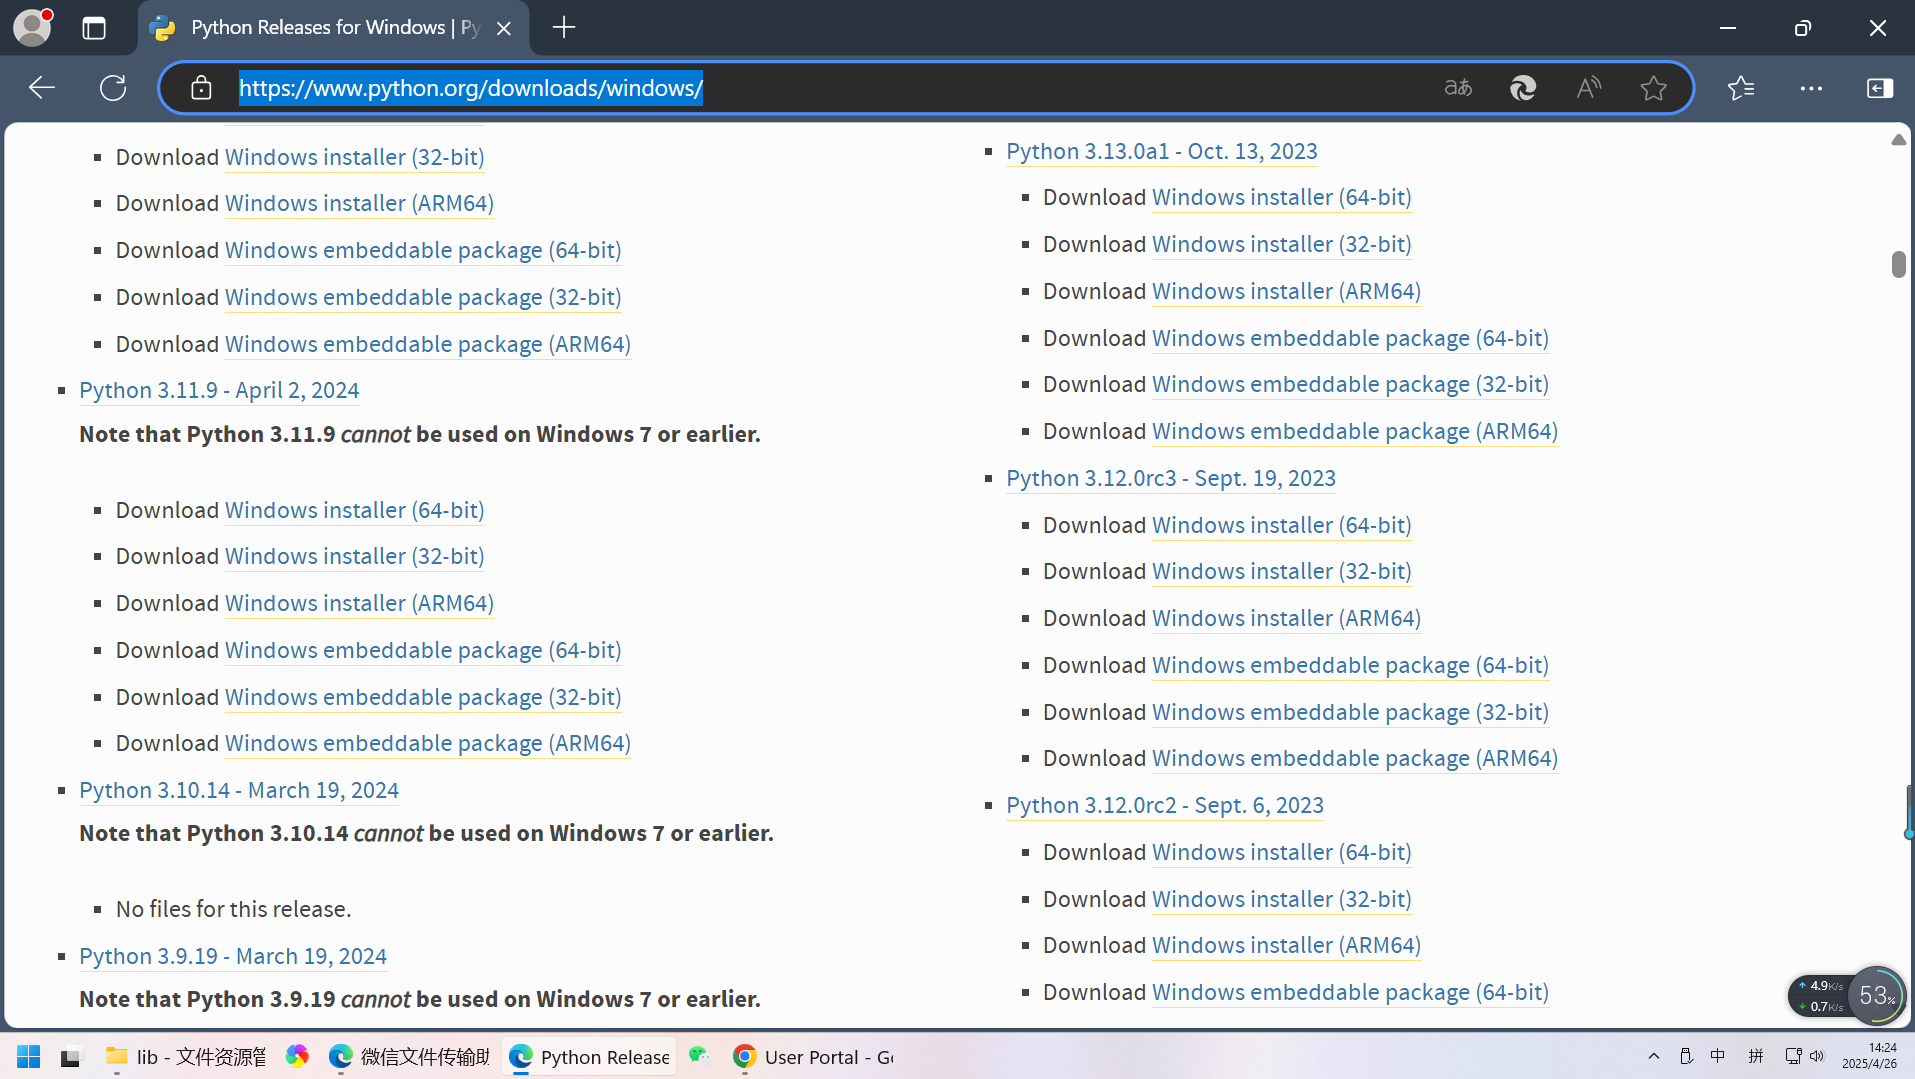The image size is (1915, 1079).
Task: Open the Windows Start menu
Action: (x=29, y=1056)
